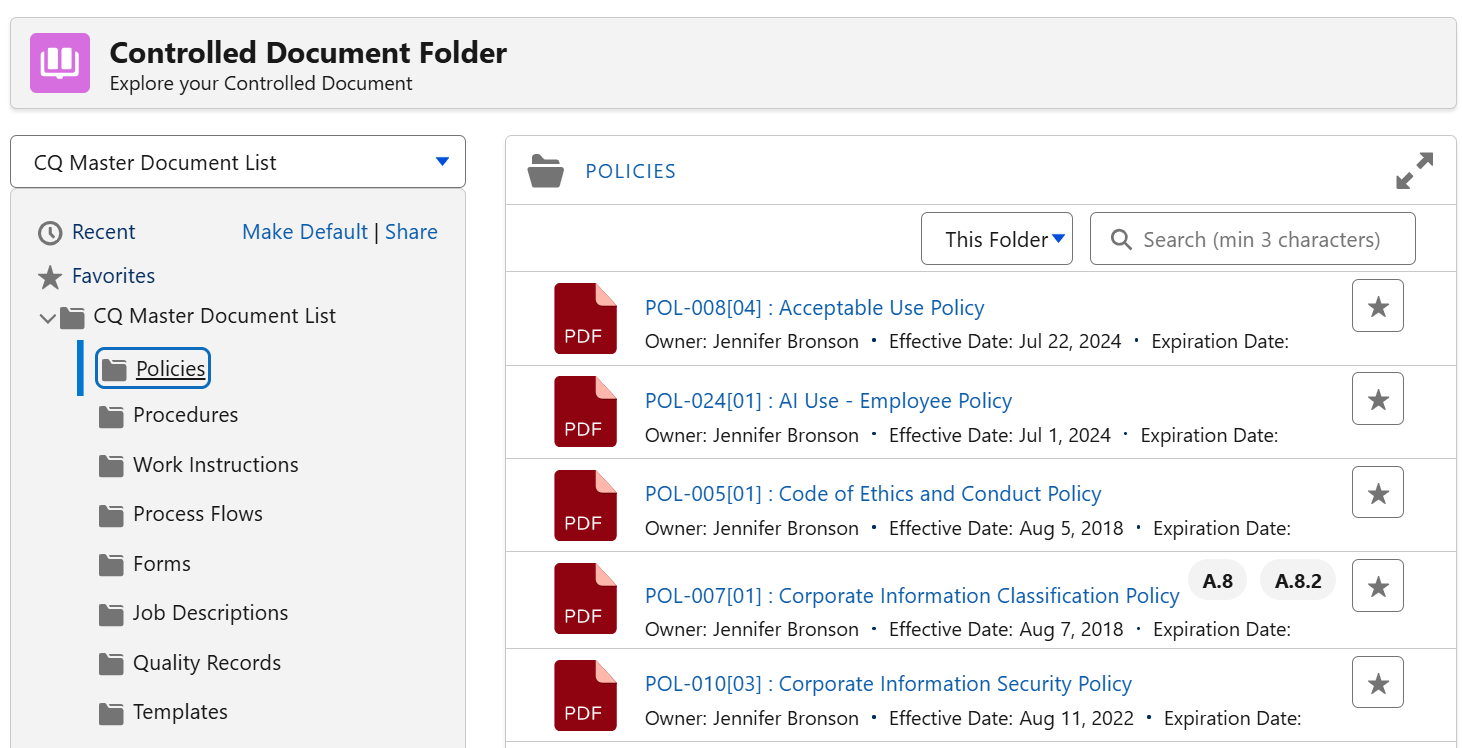Click the expand fullscreen arrows icon
This screenshot has height=748, width=1462.
[1414, 171]
